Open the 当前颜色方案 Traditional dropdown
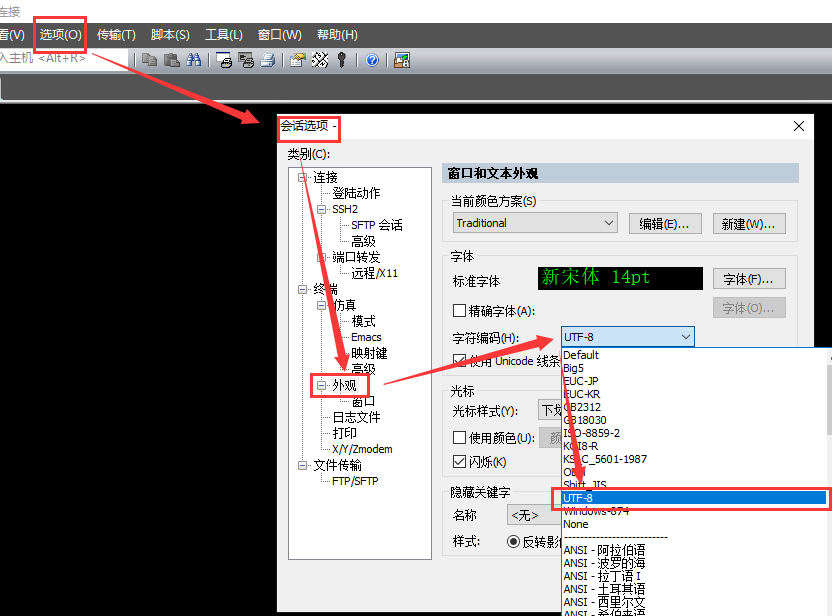The height and width of the screenshot is (616, 832). click(x=535, y=223)
